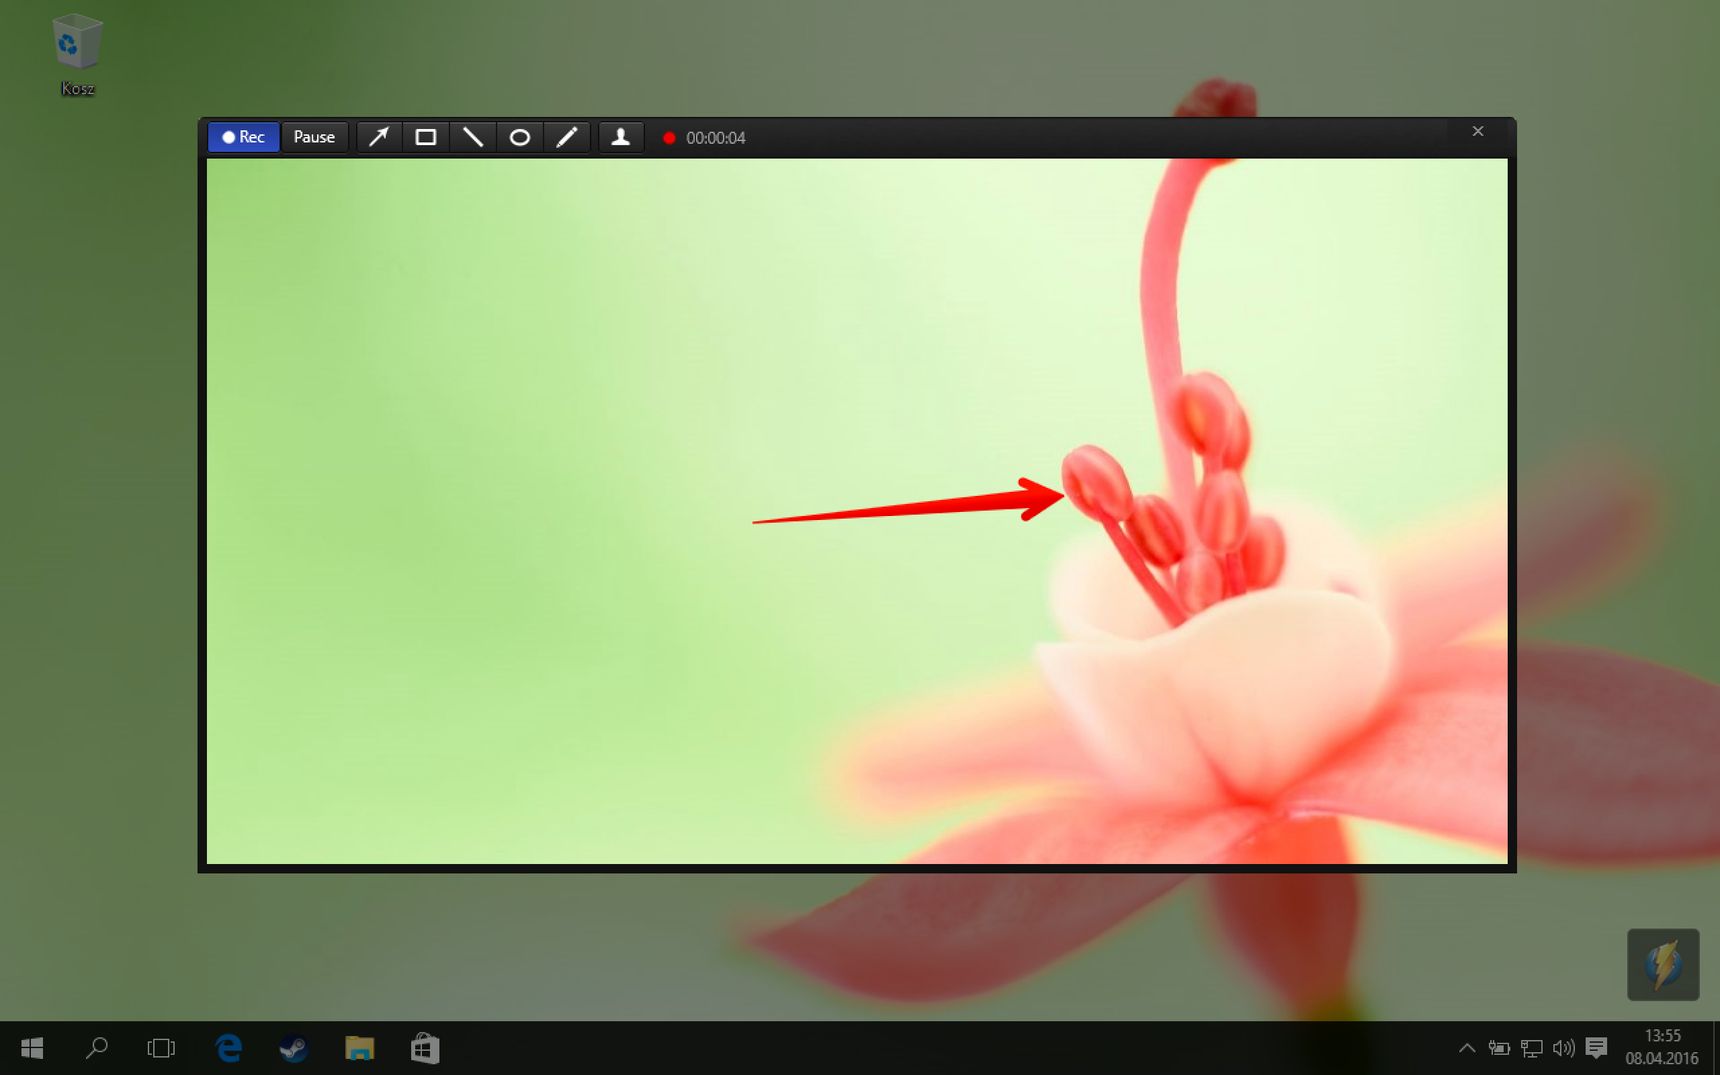Open File Explorer from the taskbar
This screenshot has width=1720, height=1075.
tap(359, 1048)
